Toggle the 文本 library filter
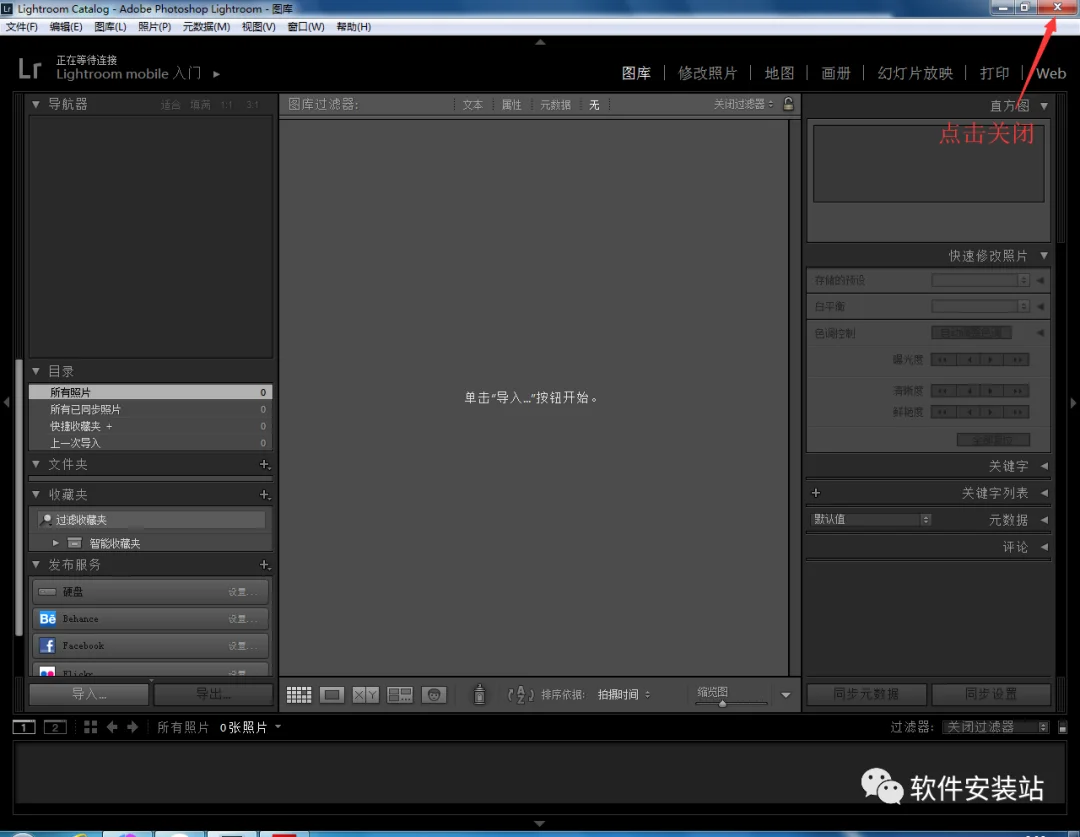The height and width of the screenshot is (837, 1080). click(x=472, y=105)
